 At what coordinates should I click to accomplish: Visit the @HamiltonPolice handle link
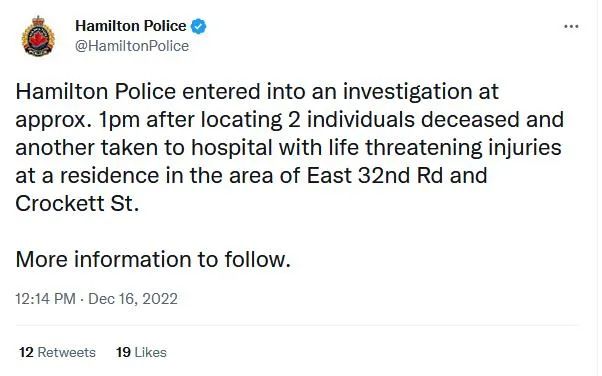point(132,46)
